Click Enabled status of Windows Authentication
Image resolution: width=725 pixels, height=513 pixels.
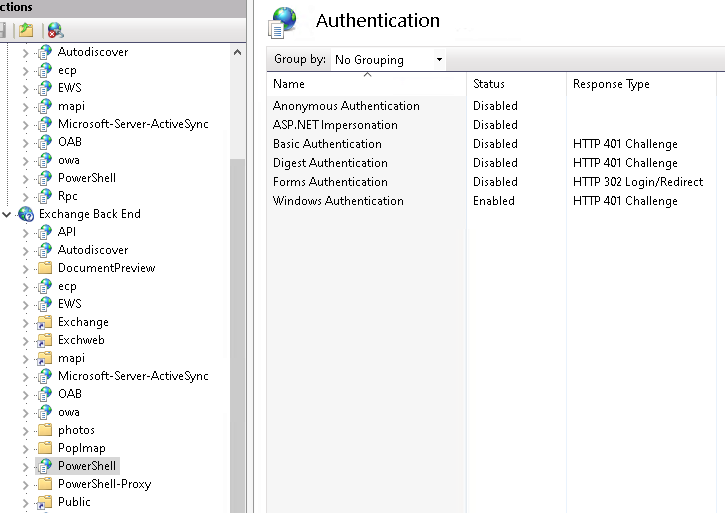(494, 201)
